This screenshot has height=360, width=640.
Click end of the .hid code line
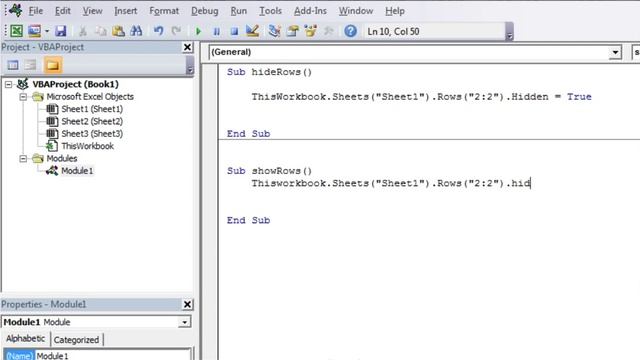tap(531, 183)
